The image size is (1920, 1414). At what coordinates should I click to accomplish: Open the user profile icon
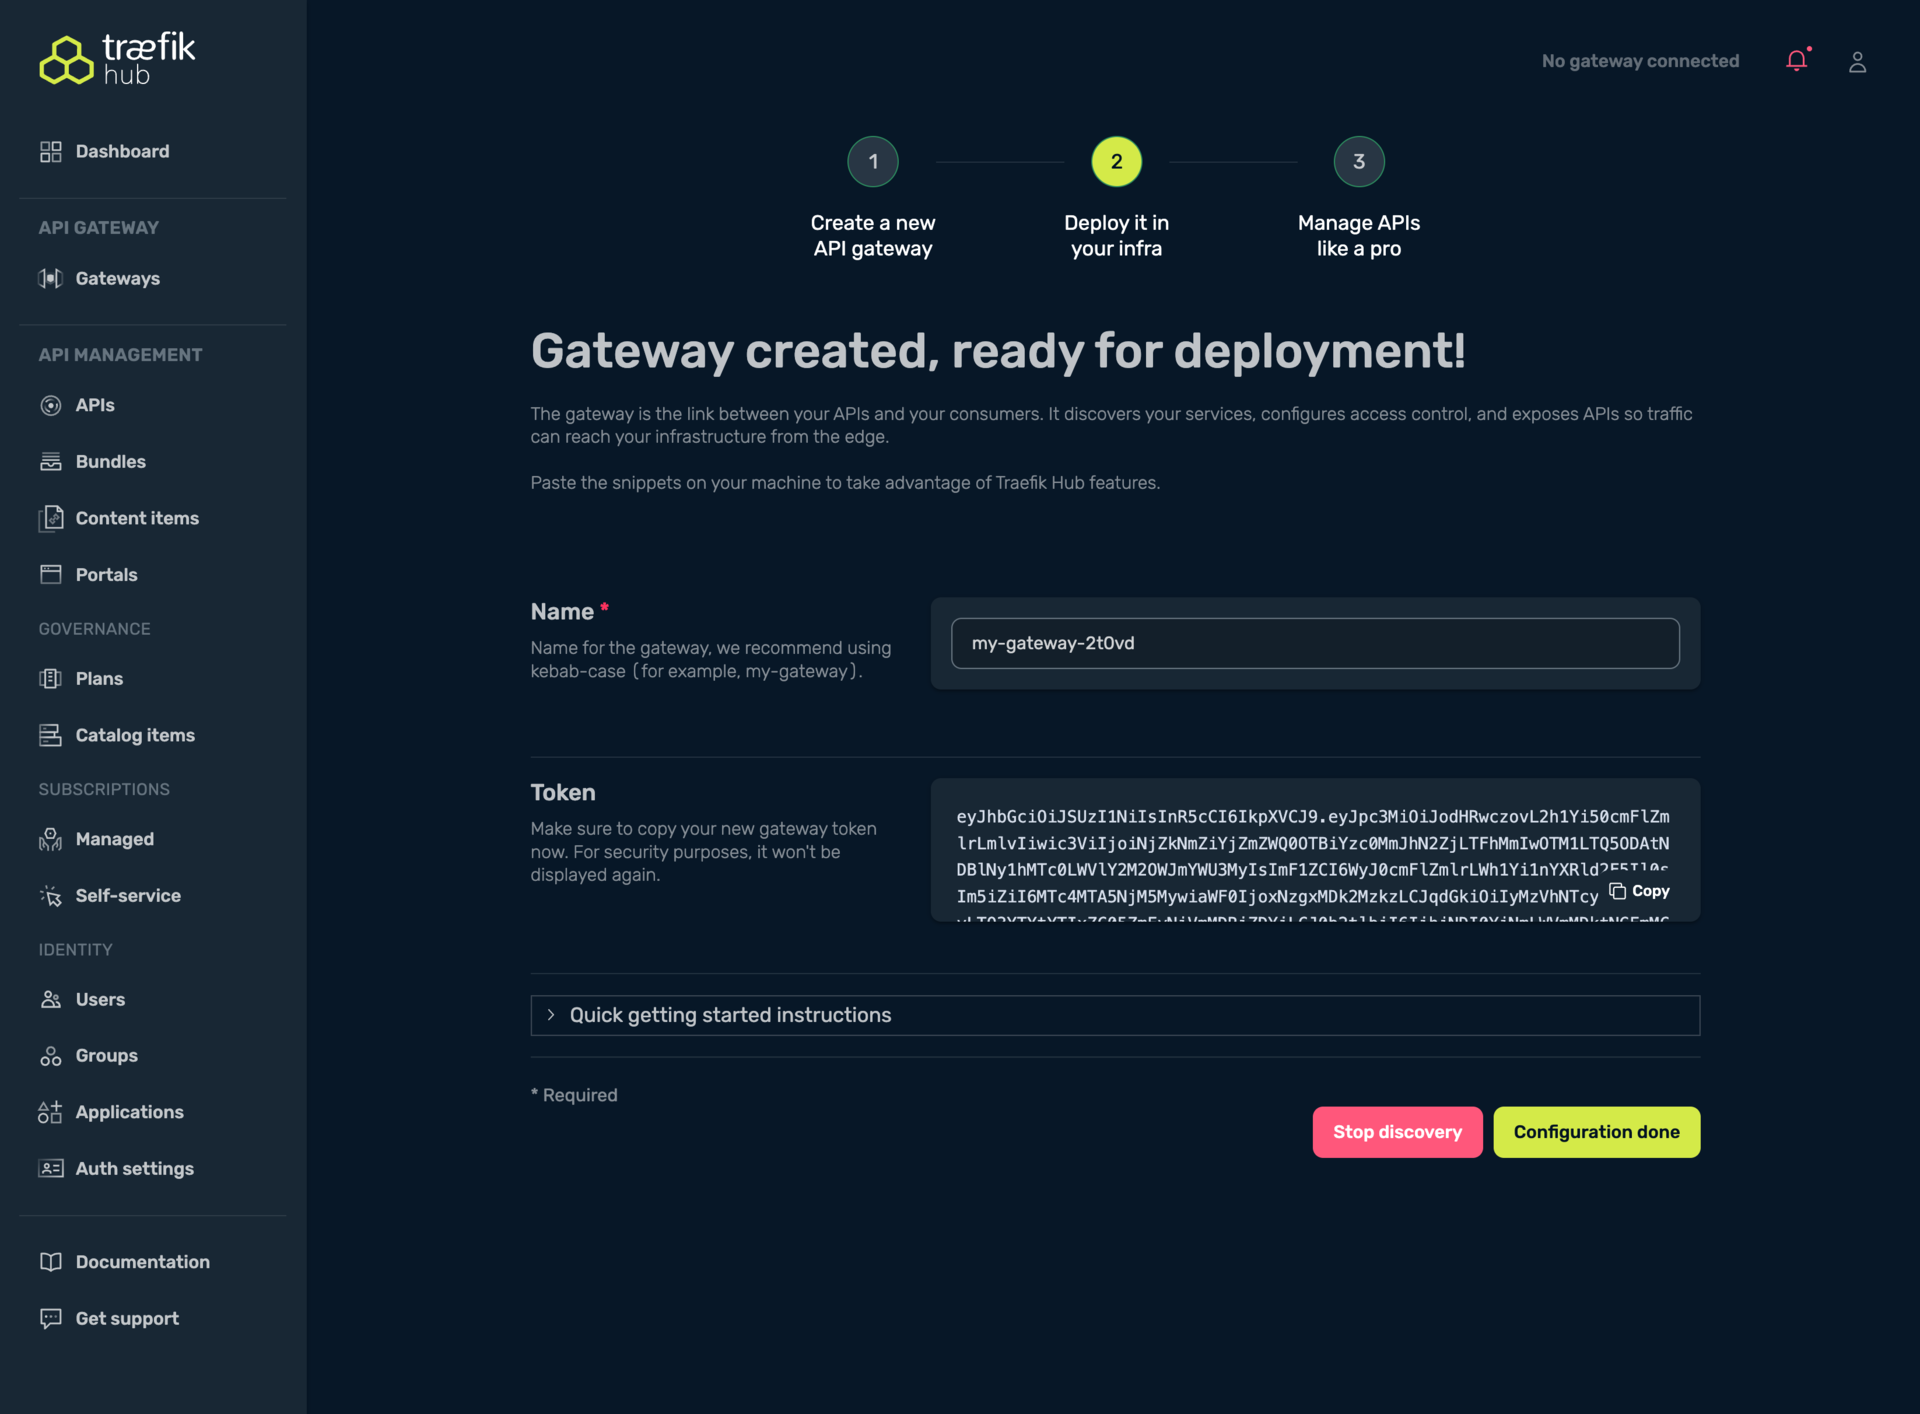pyautogui.click(x=1857, y=62)
